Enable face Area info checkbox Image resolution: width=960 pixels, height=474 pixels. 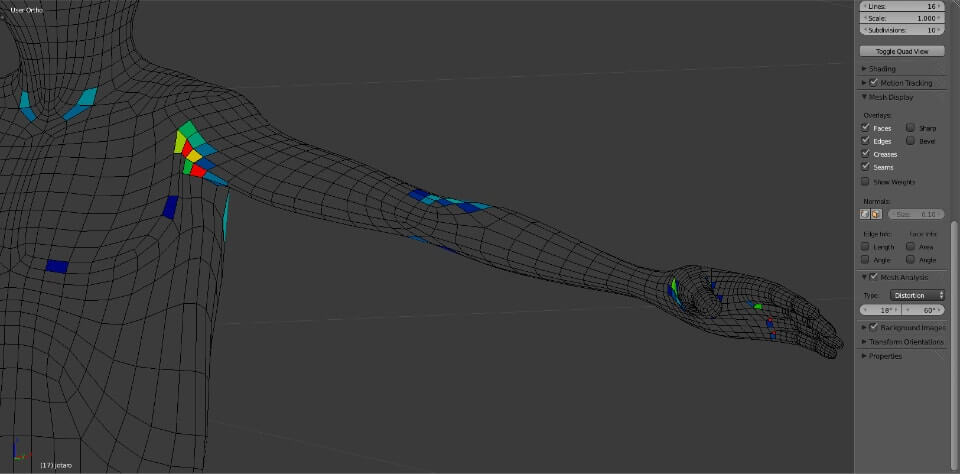coord(910,246)
